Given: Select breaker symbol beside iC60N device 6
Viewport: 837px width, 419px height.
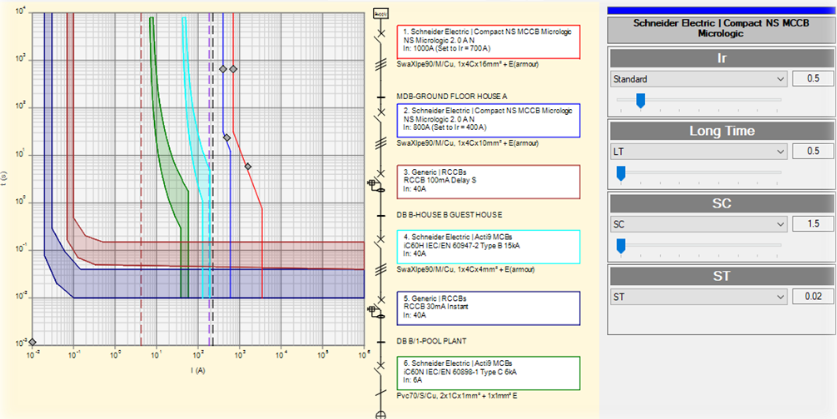Looking at the screenshot, I should tap(381, 367).
